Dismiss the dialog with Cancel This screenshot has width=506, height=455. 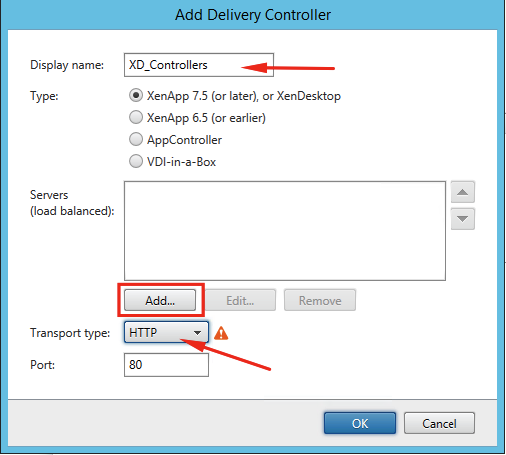tap(439, 423)
